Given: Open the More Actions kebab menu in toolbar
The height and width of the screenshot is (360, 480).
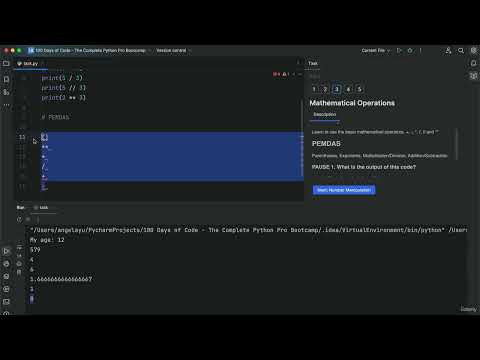Looking at the screenshot, I should coord(421,50).
